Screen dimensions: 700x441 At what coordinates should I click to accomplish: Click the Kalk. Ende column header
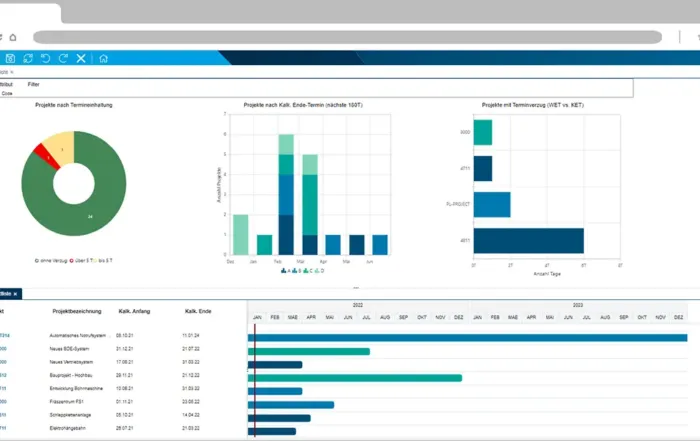coord(198,311)
